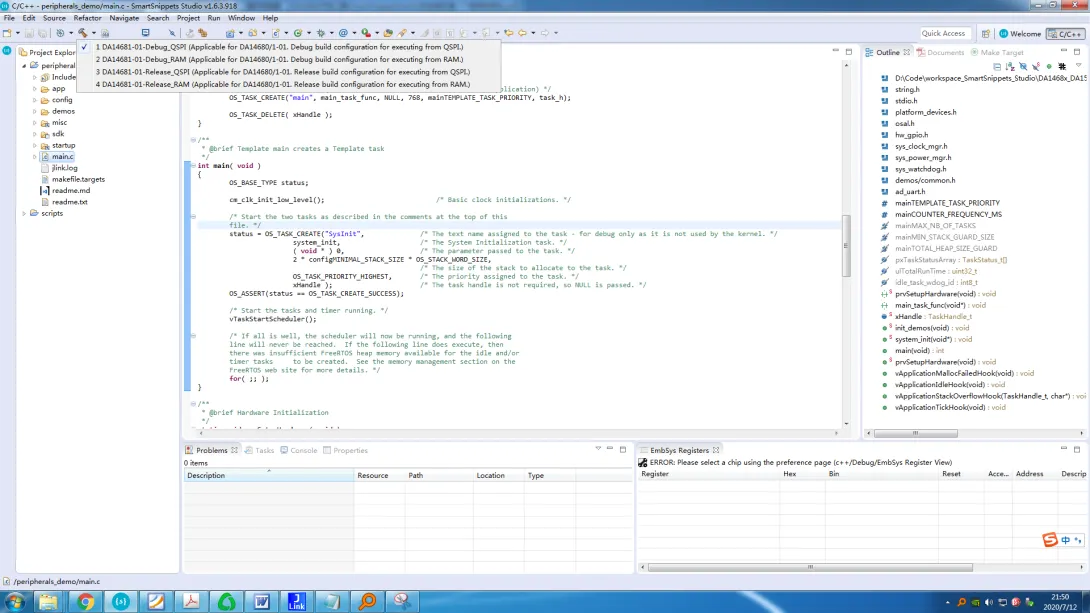1090x613 pixels.
Task: Expand the scripts project node
Action: (x=24, y=213)
